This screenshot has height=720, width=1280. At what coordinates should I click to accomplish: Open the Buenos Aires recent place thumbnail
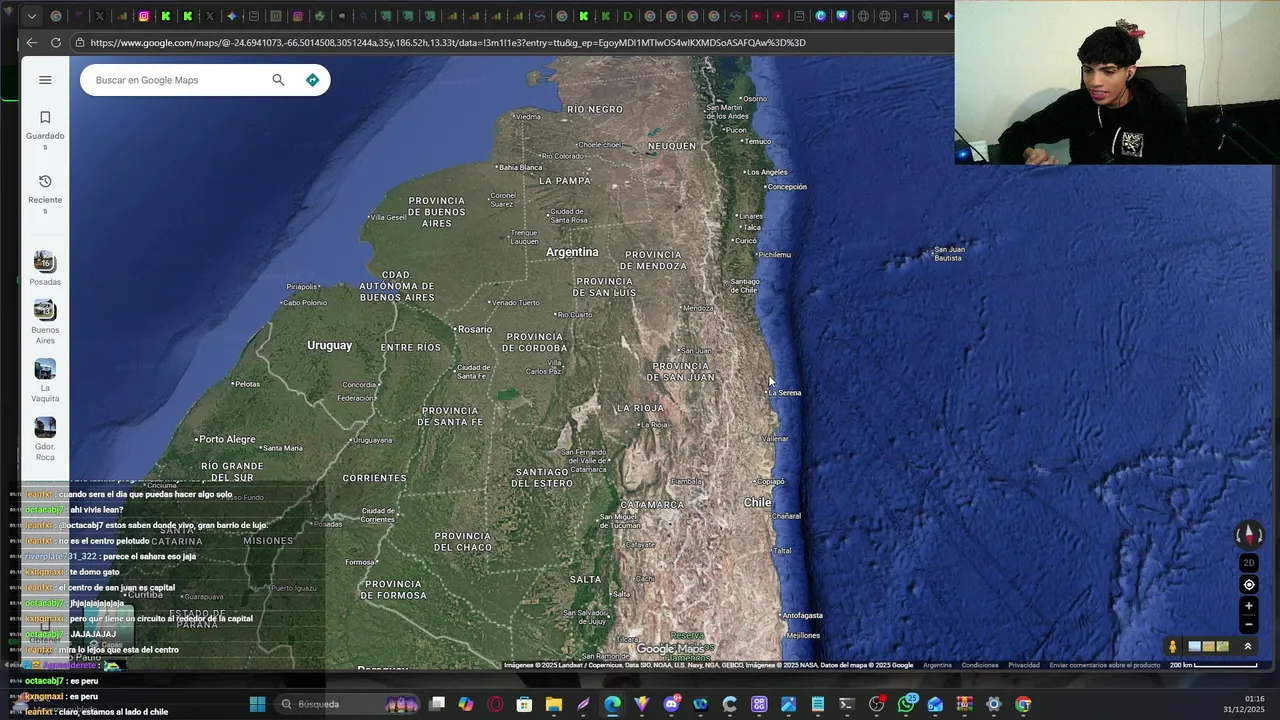tap(45, 310)
